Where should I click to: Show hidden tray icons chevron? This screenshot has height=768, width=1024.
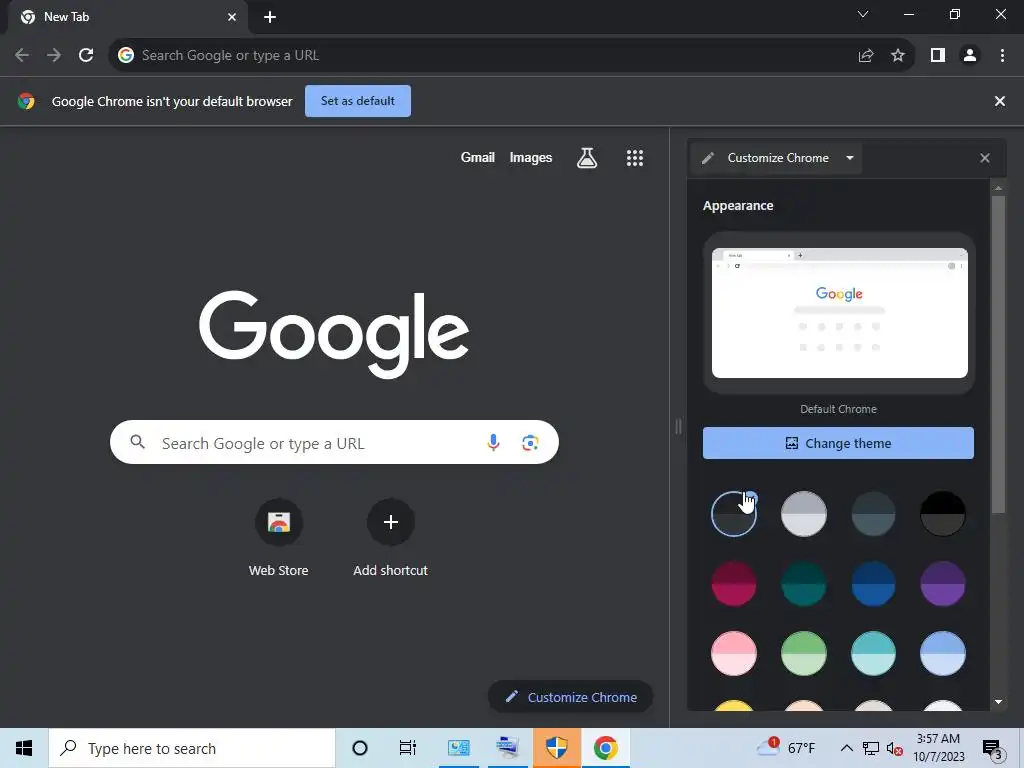point(846,748)
